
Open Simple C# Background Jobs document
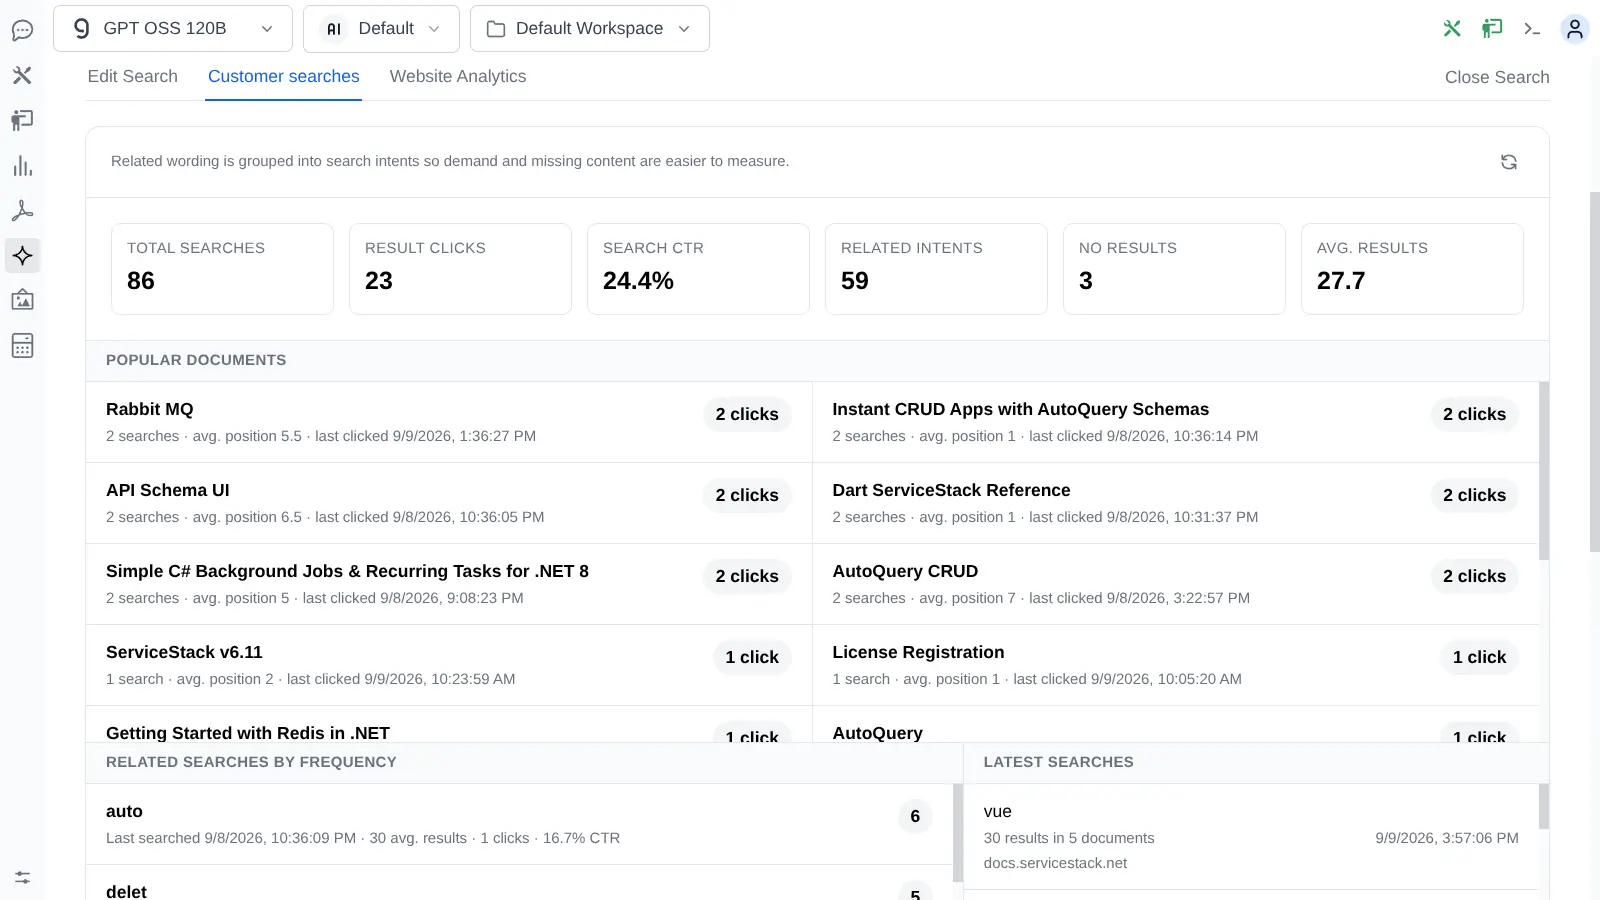tap(347, 571)
